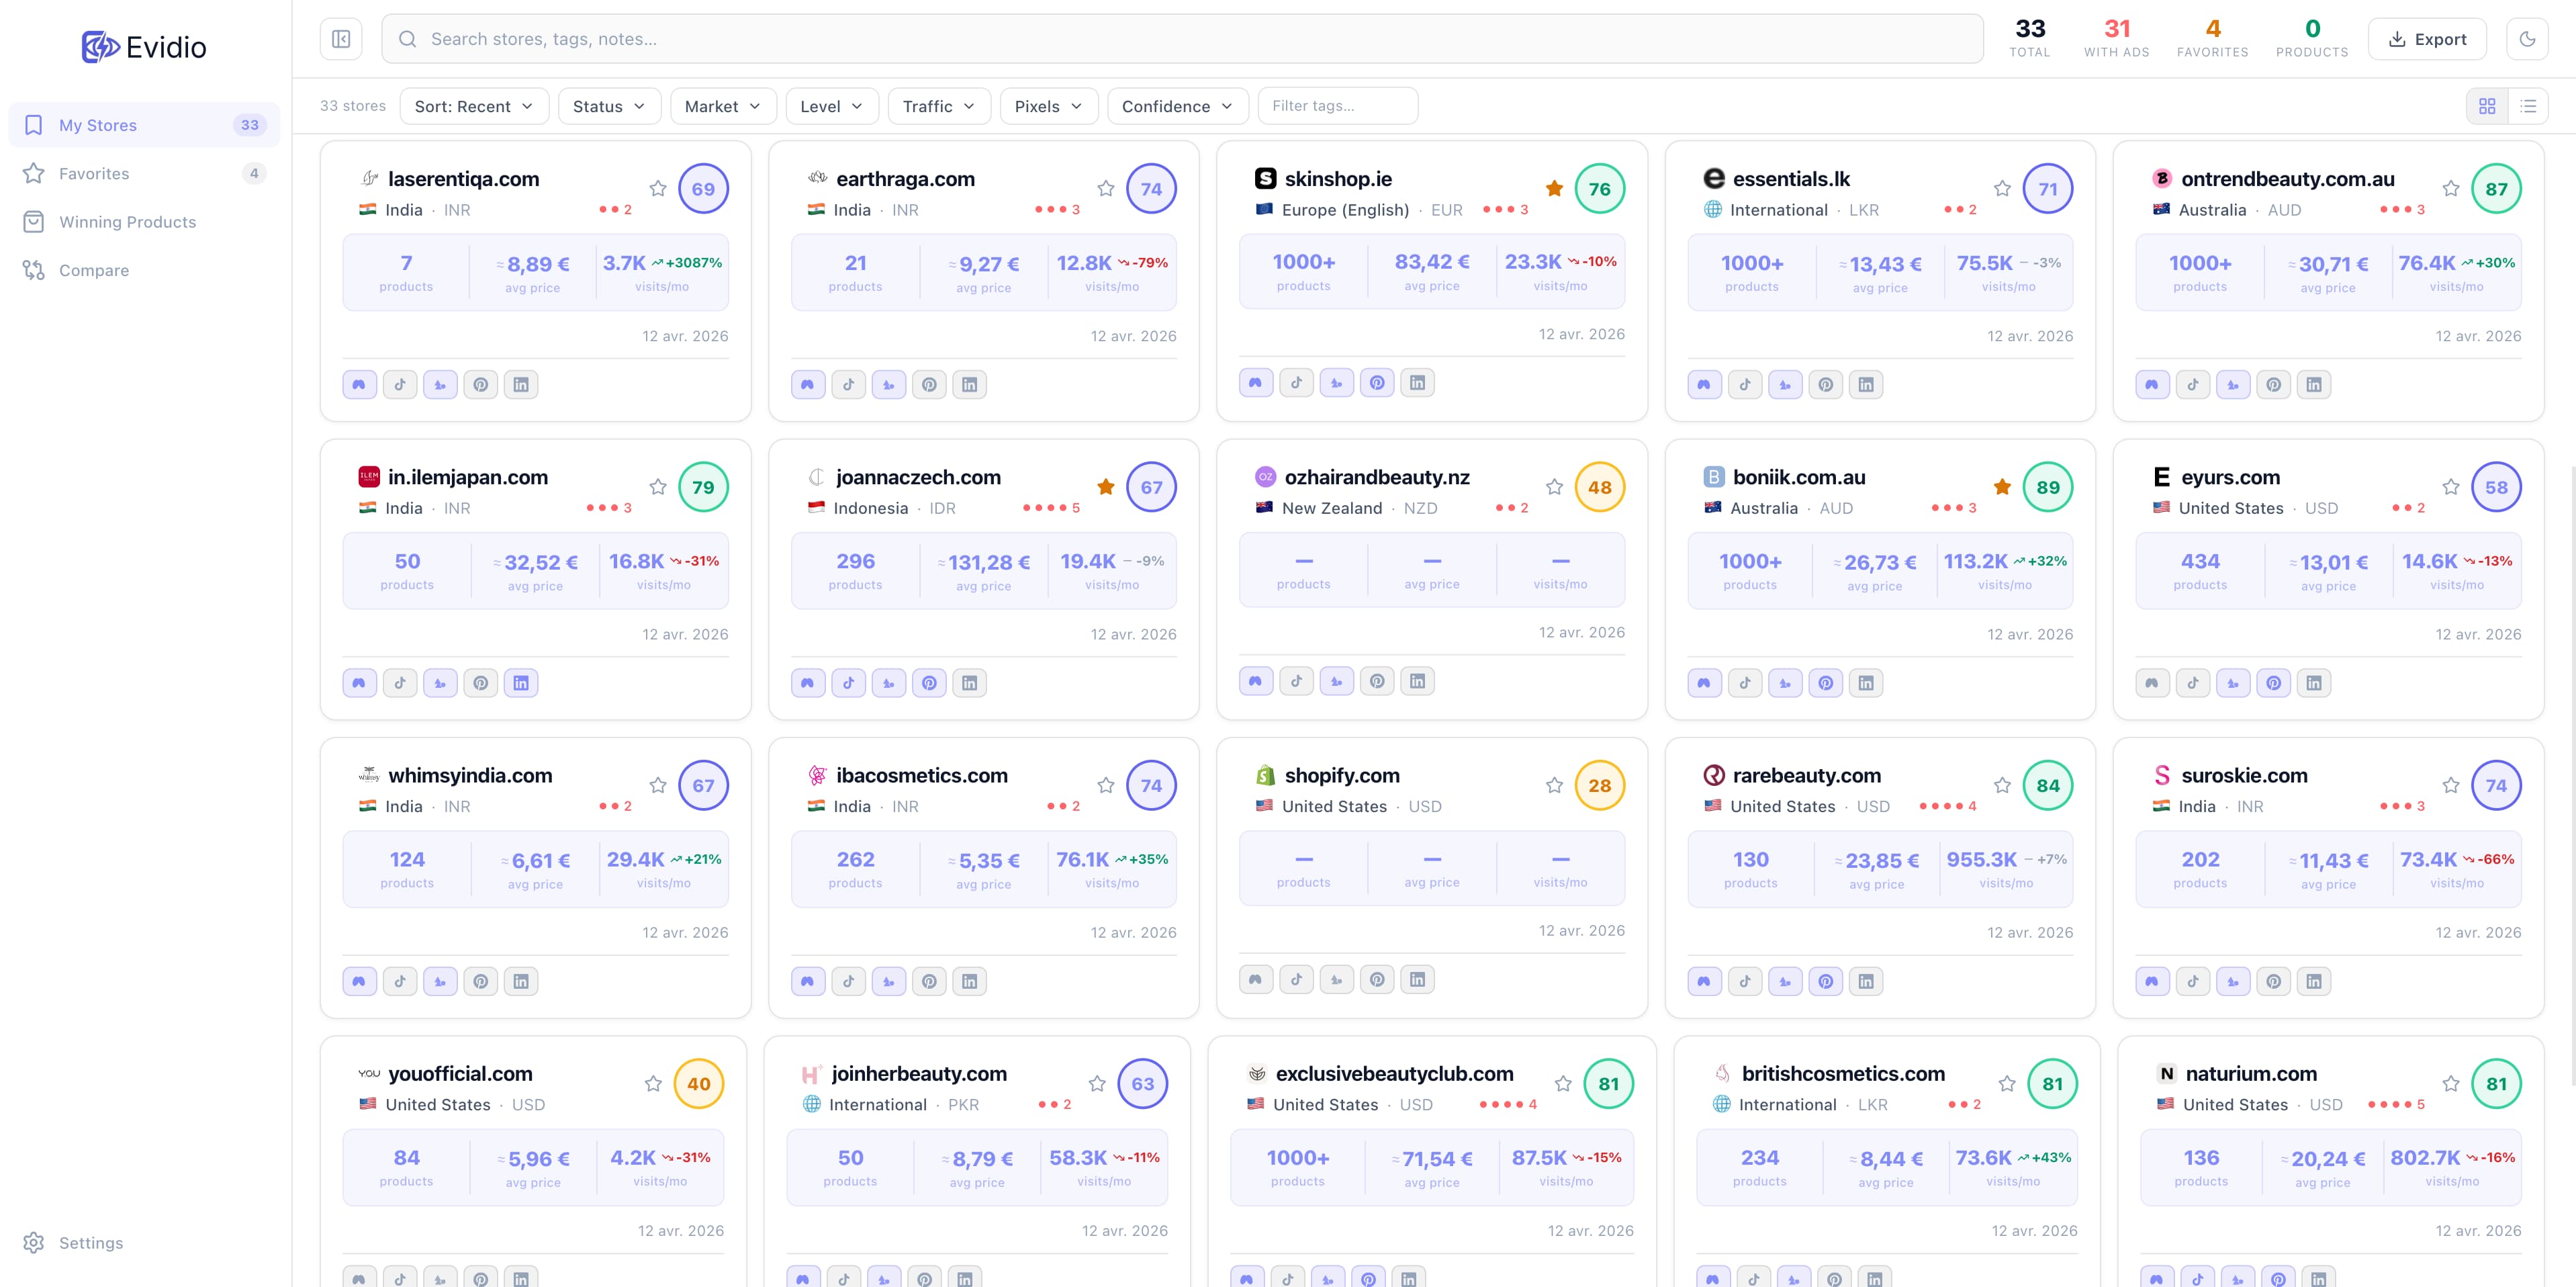Expand the Market filter dropdown
The width and height of the screenshot is (2576, 1287).
coord(723,105)
